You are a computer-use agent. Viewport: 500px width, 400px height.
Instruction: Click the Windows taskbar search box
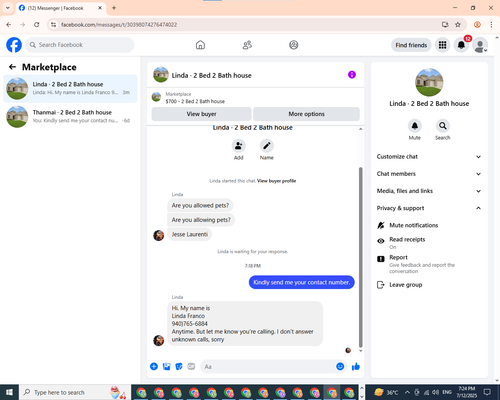click(74, 392)
